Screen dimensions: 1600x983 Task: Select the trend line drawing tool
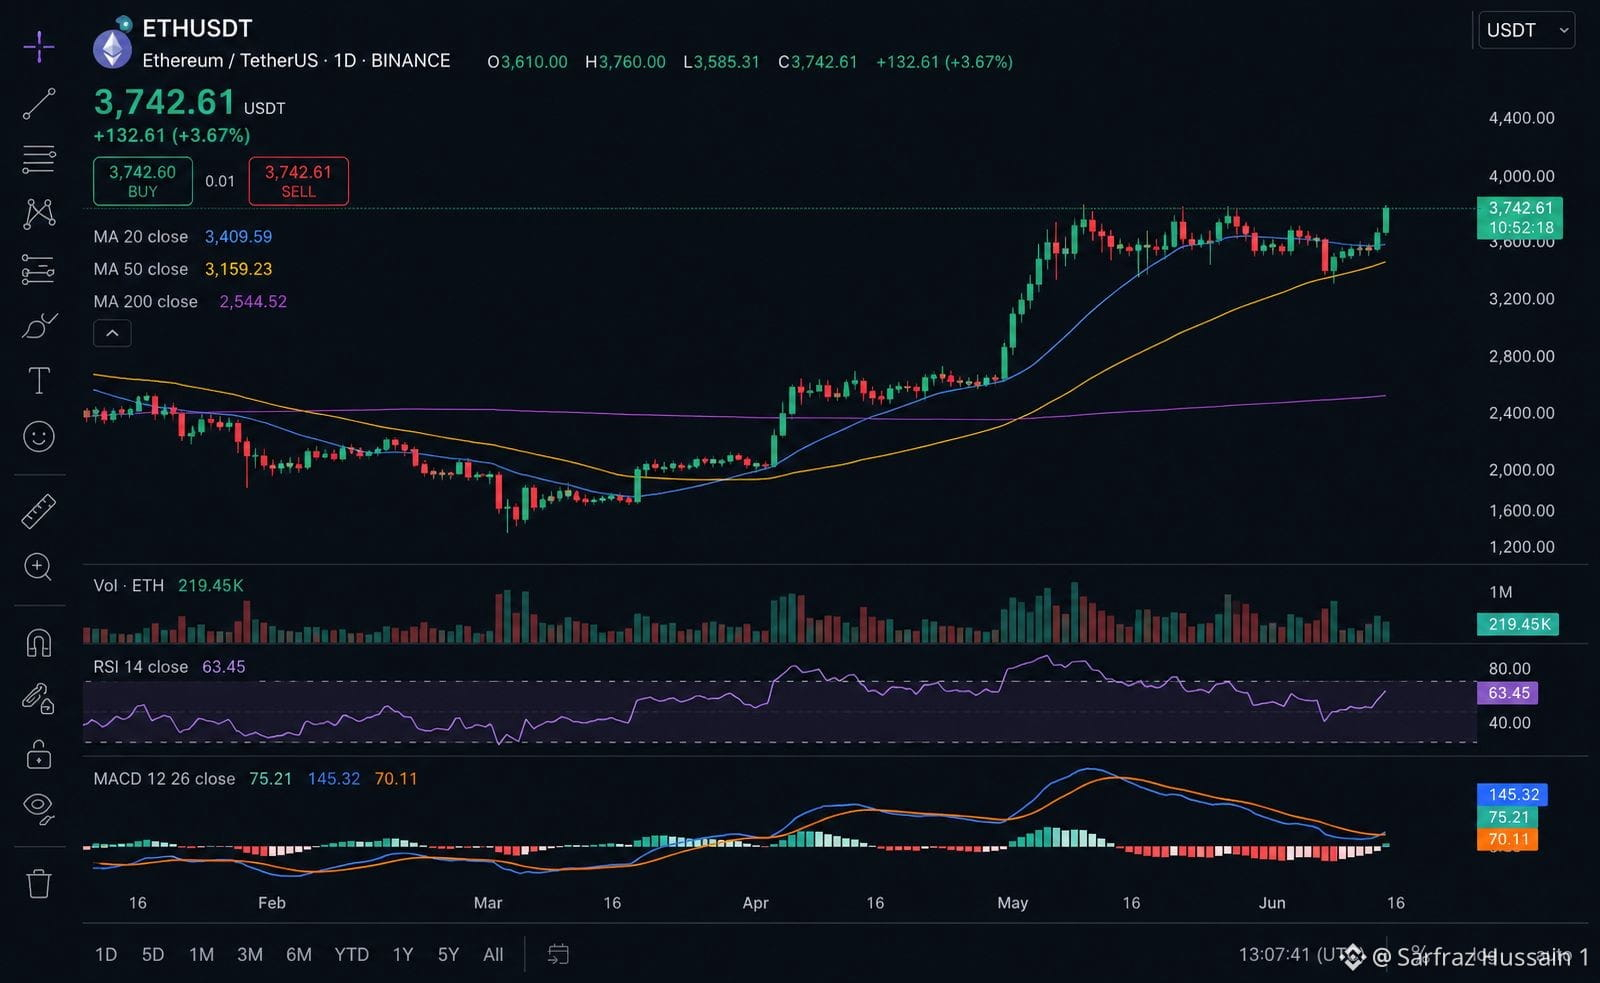39,104
